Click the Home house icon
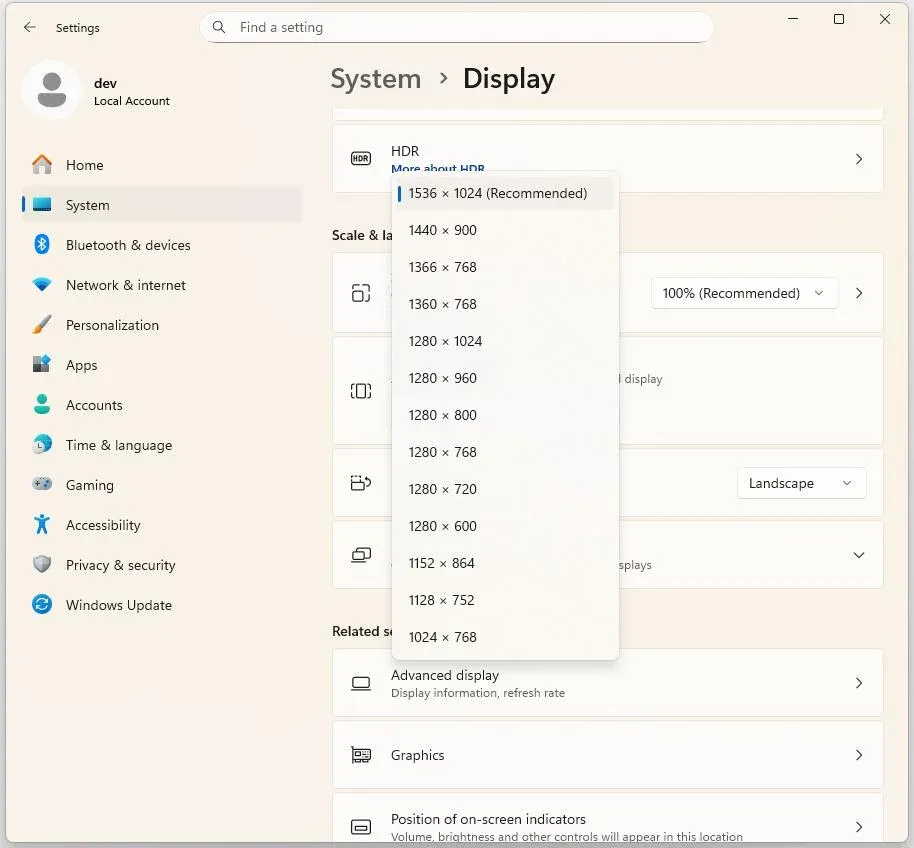 pos(42,165)
